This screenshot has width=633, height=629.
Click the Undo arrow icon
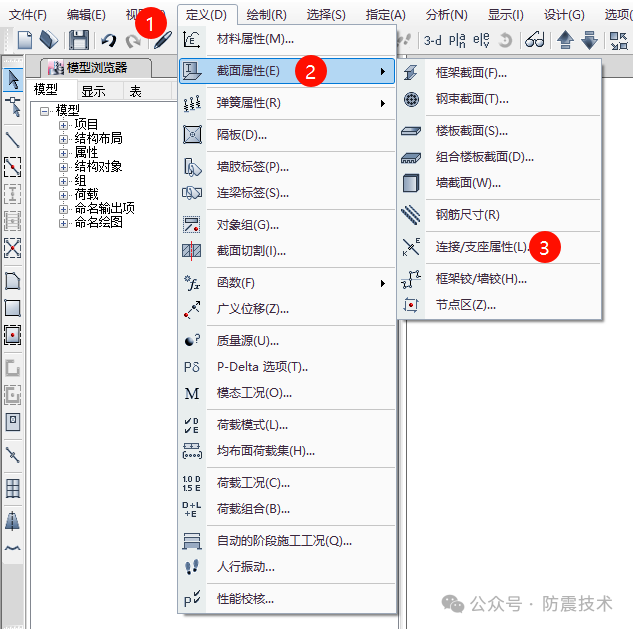(108, 40)
